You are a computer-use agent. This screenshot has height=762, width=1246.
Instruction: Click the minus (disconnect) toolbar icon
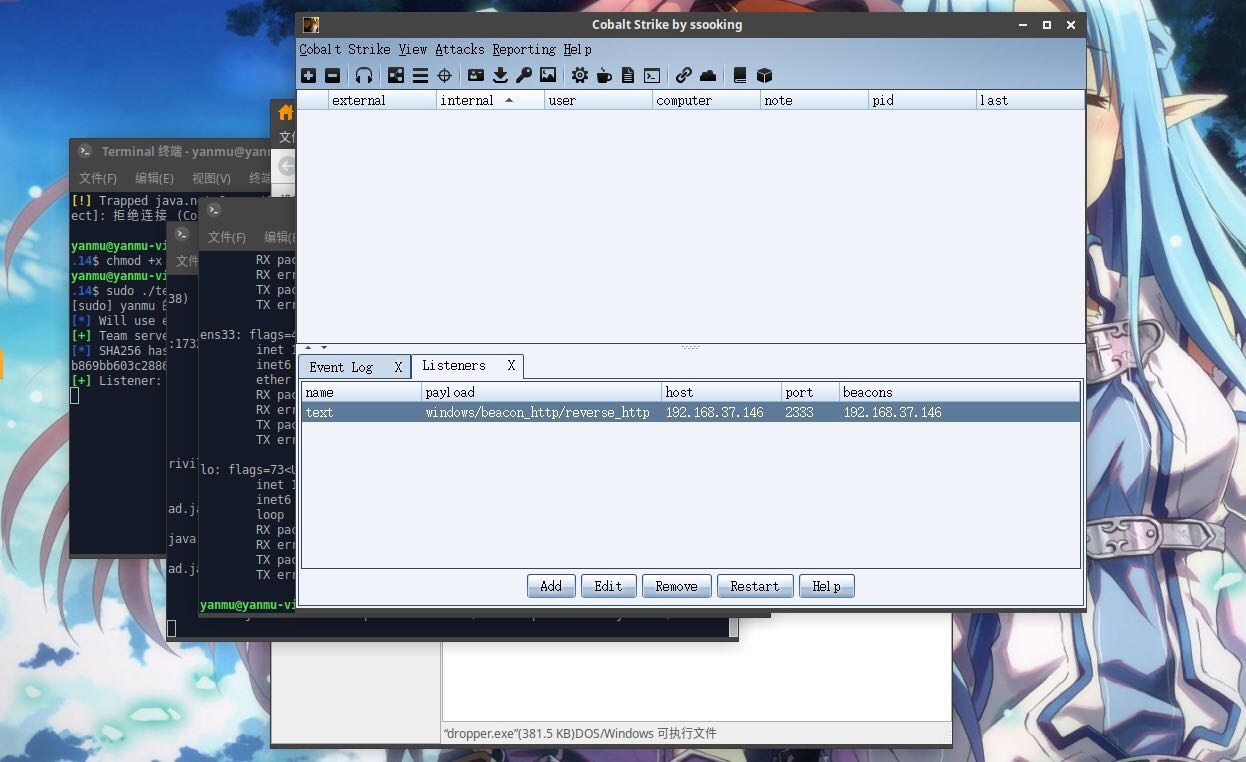pos(332,75)
